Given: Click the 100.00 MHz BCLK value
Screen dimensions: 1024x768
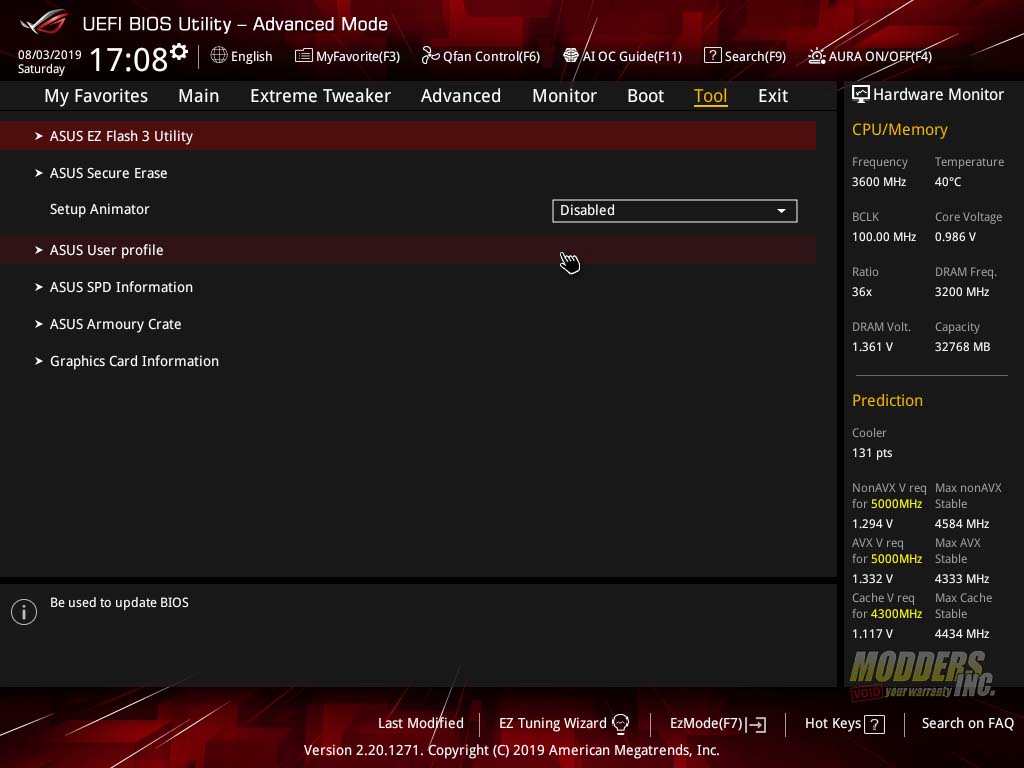Looking at the screenshot, I should tap(884, 237).
